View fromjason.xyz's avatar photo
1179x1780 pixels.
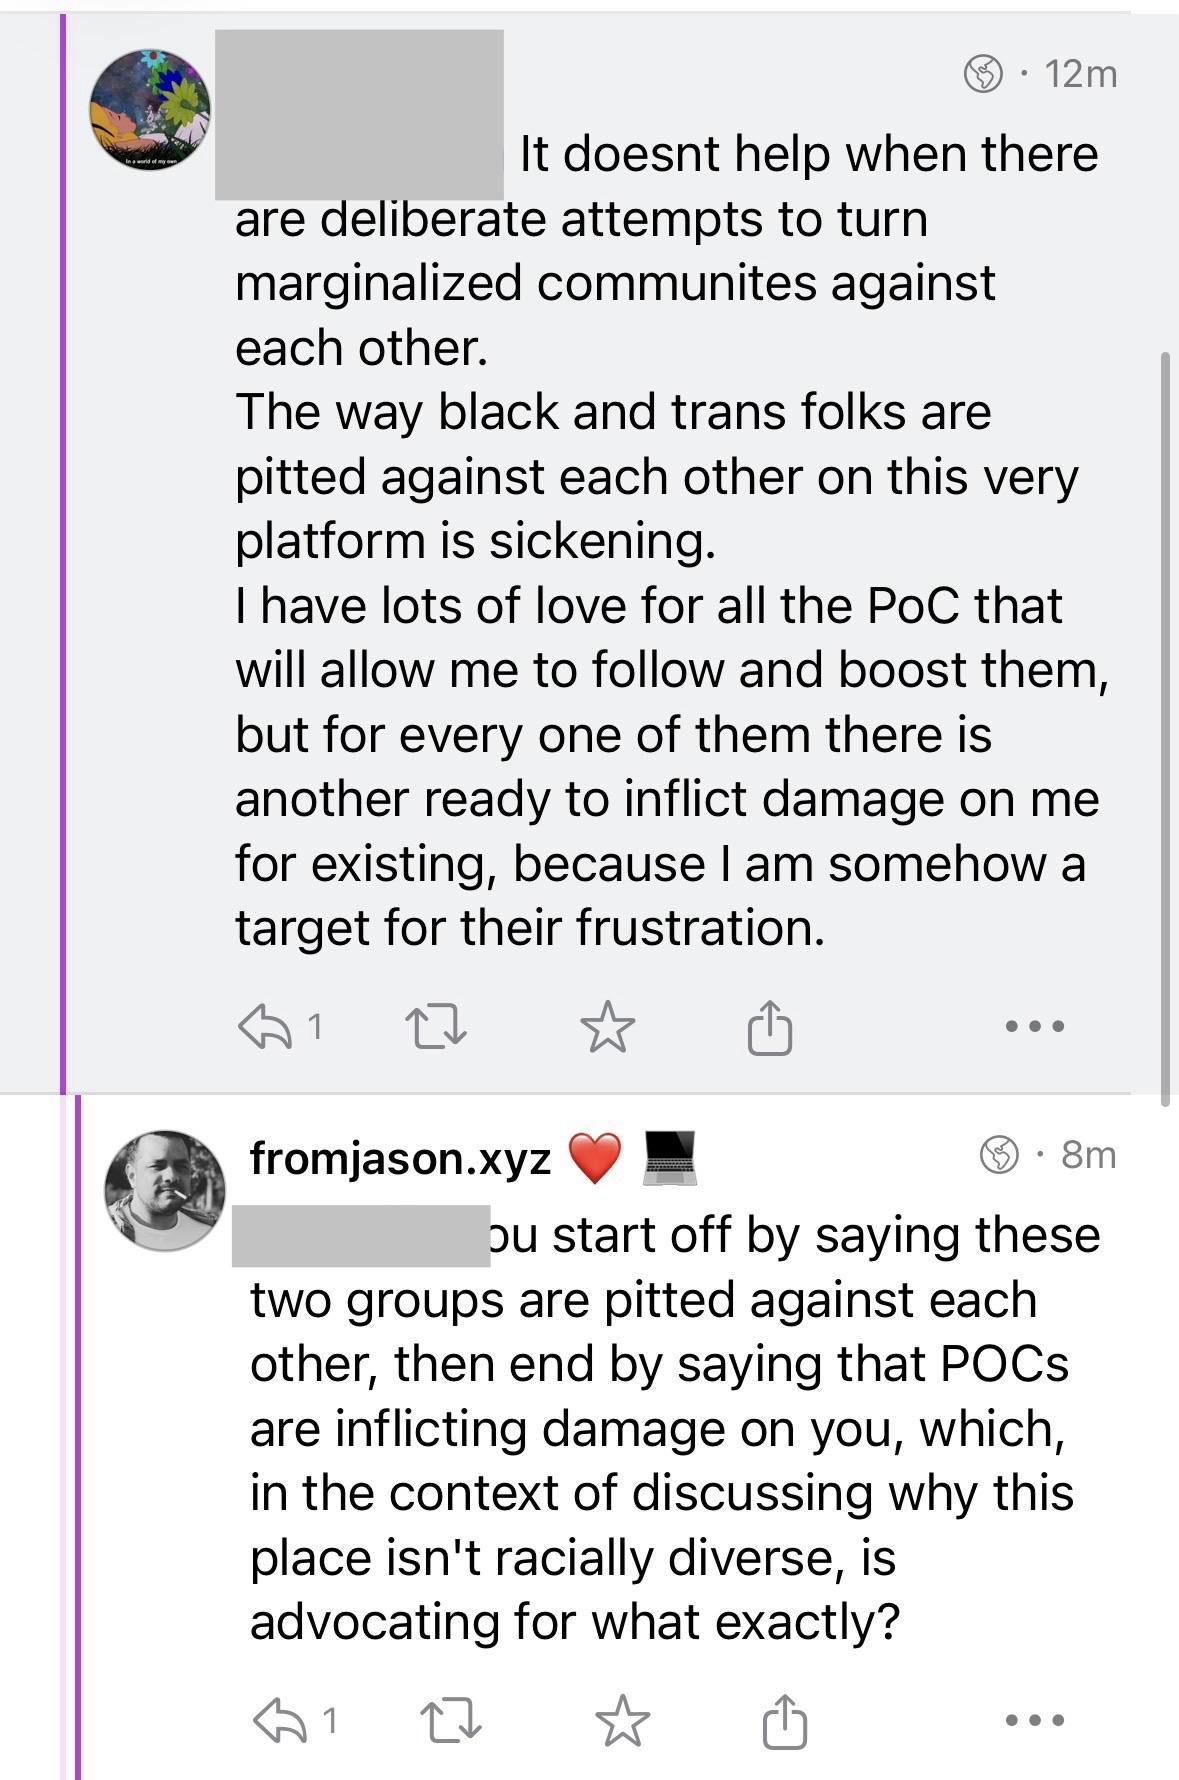click(165, 1190)
